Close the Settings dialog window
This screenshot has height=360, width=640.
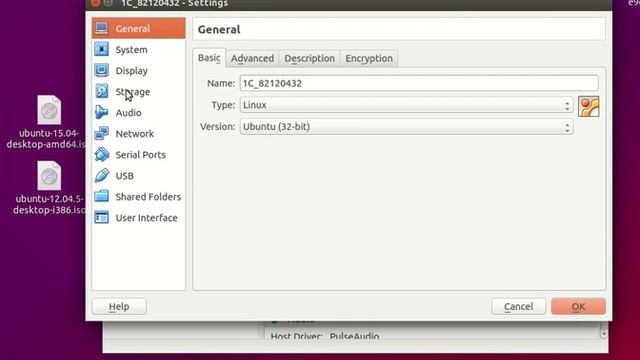[95, 3]
